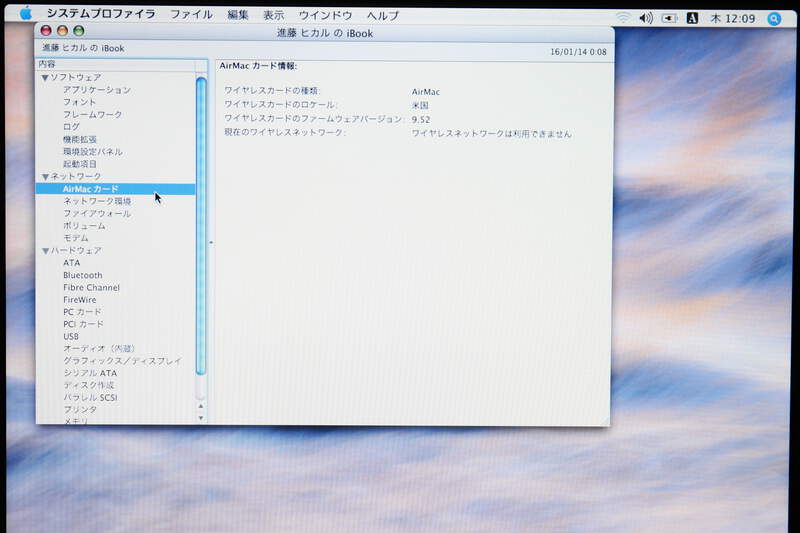Select シリアル ATA in the sidebar
Screen dimensions: 800x533
(x=90, y=373)
